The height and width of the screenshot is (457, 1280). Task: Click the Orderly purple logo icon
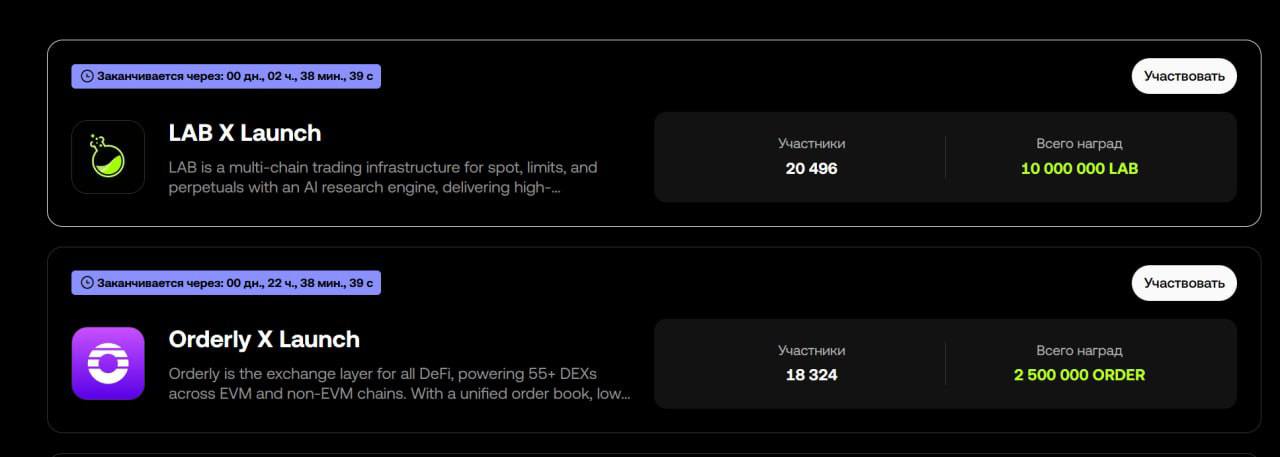tap(108, 363)
